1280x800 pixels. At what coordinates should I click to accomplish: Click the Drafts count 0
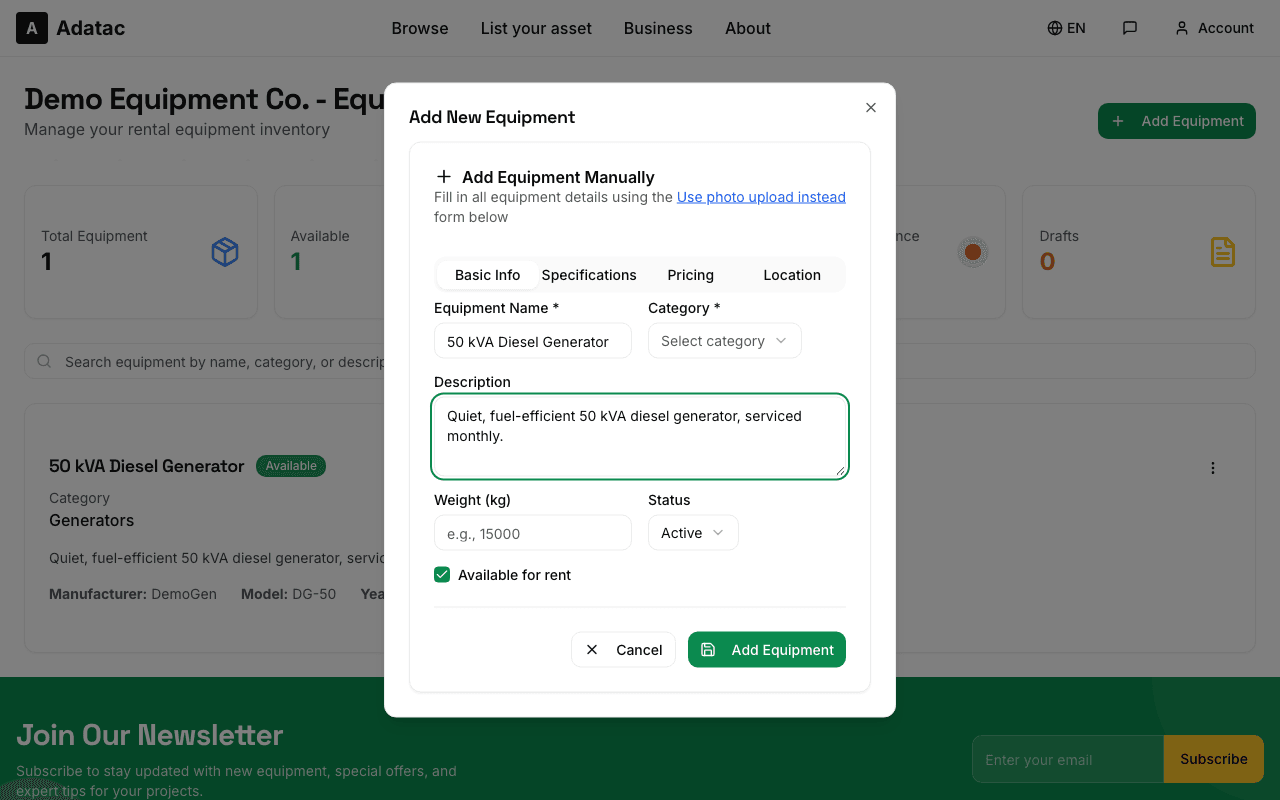coord(1047,262)
